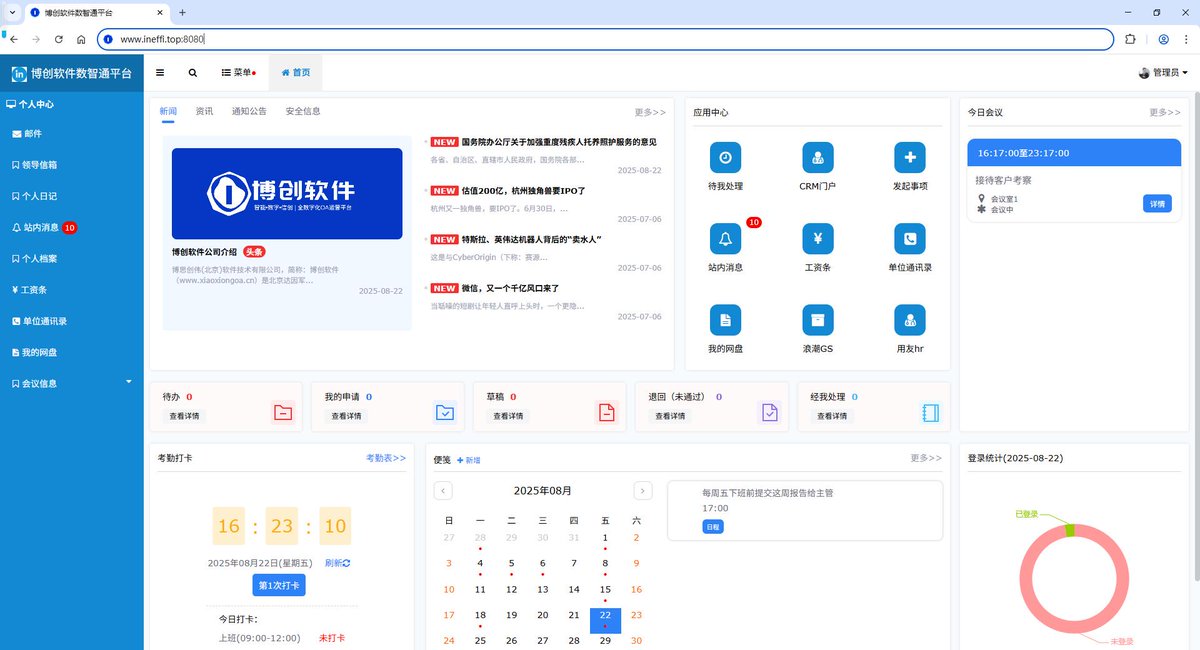Expand 会议信息 in the sidebar
This screenshot has width=1200, height=650.
pyautogui.click(x=72, y=383)
